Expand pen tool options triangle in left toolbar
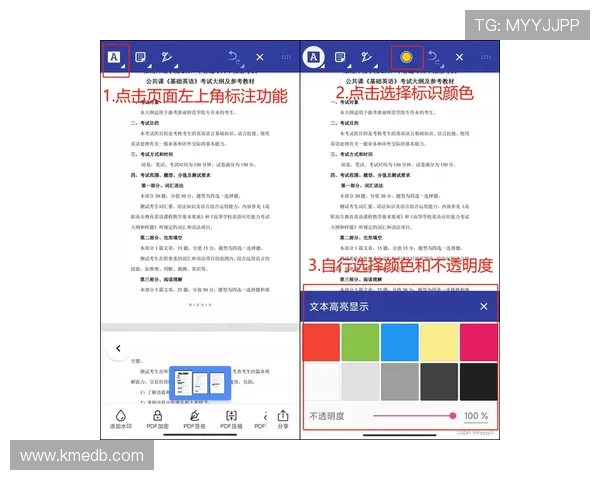The image size is (600, 480). point(176,66)
